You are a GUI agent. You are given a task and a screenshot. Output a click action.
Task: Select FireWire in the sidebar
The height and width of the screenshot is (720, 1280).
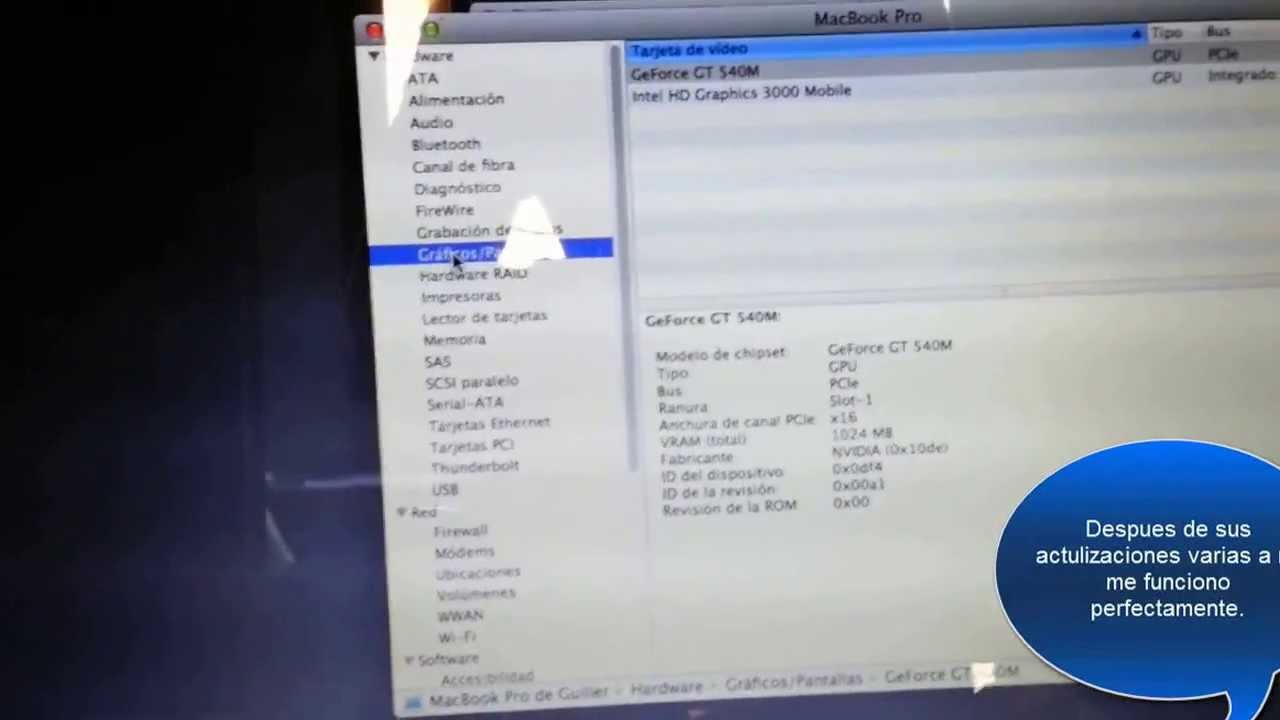click(444, 210)
